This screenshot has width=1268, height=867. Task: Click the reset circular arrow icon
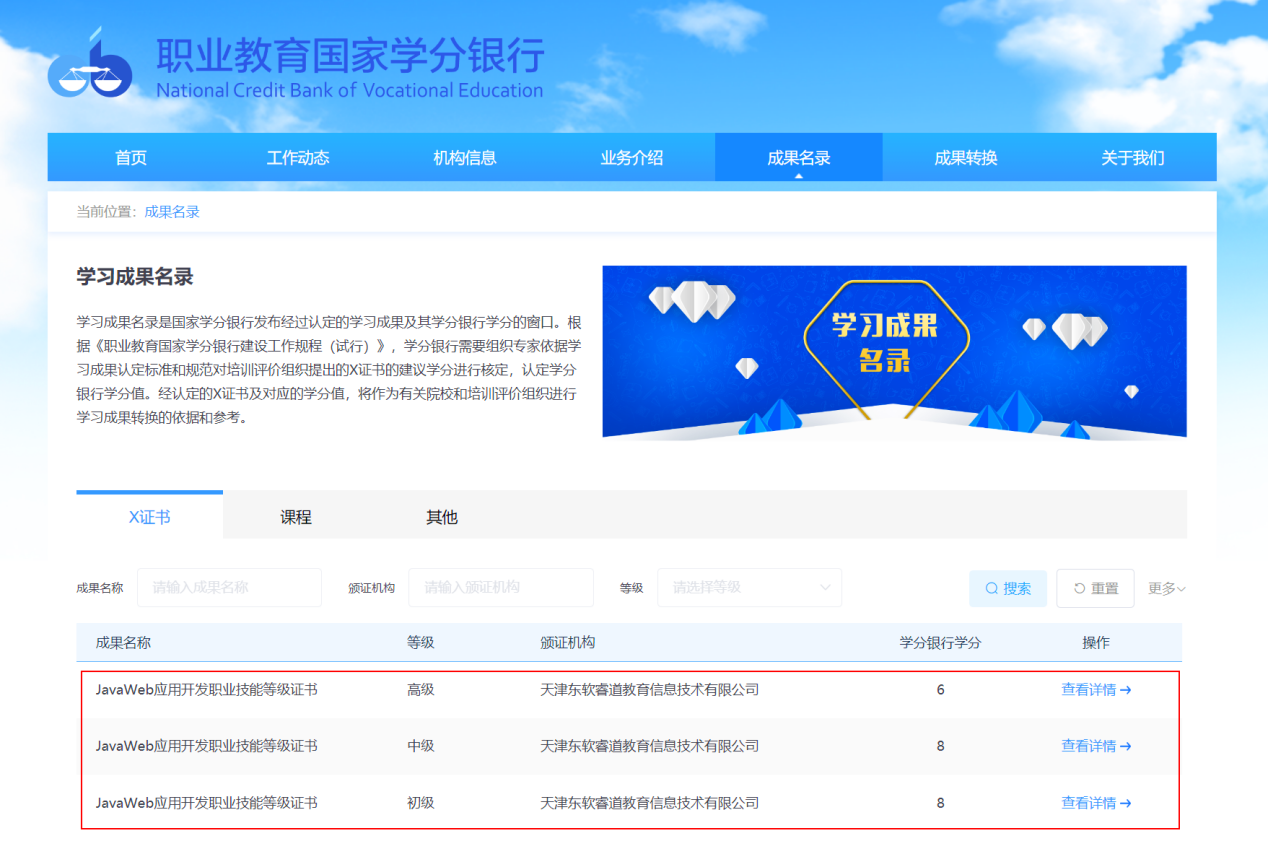point(1079,589)
